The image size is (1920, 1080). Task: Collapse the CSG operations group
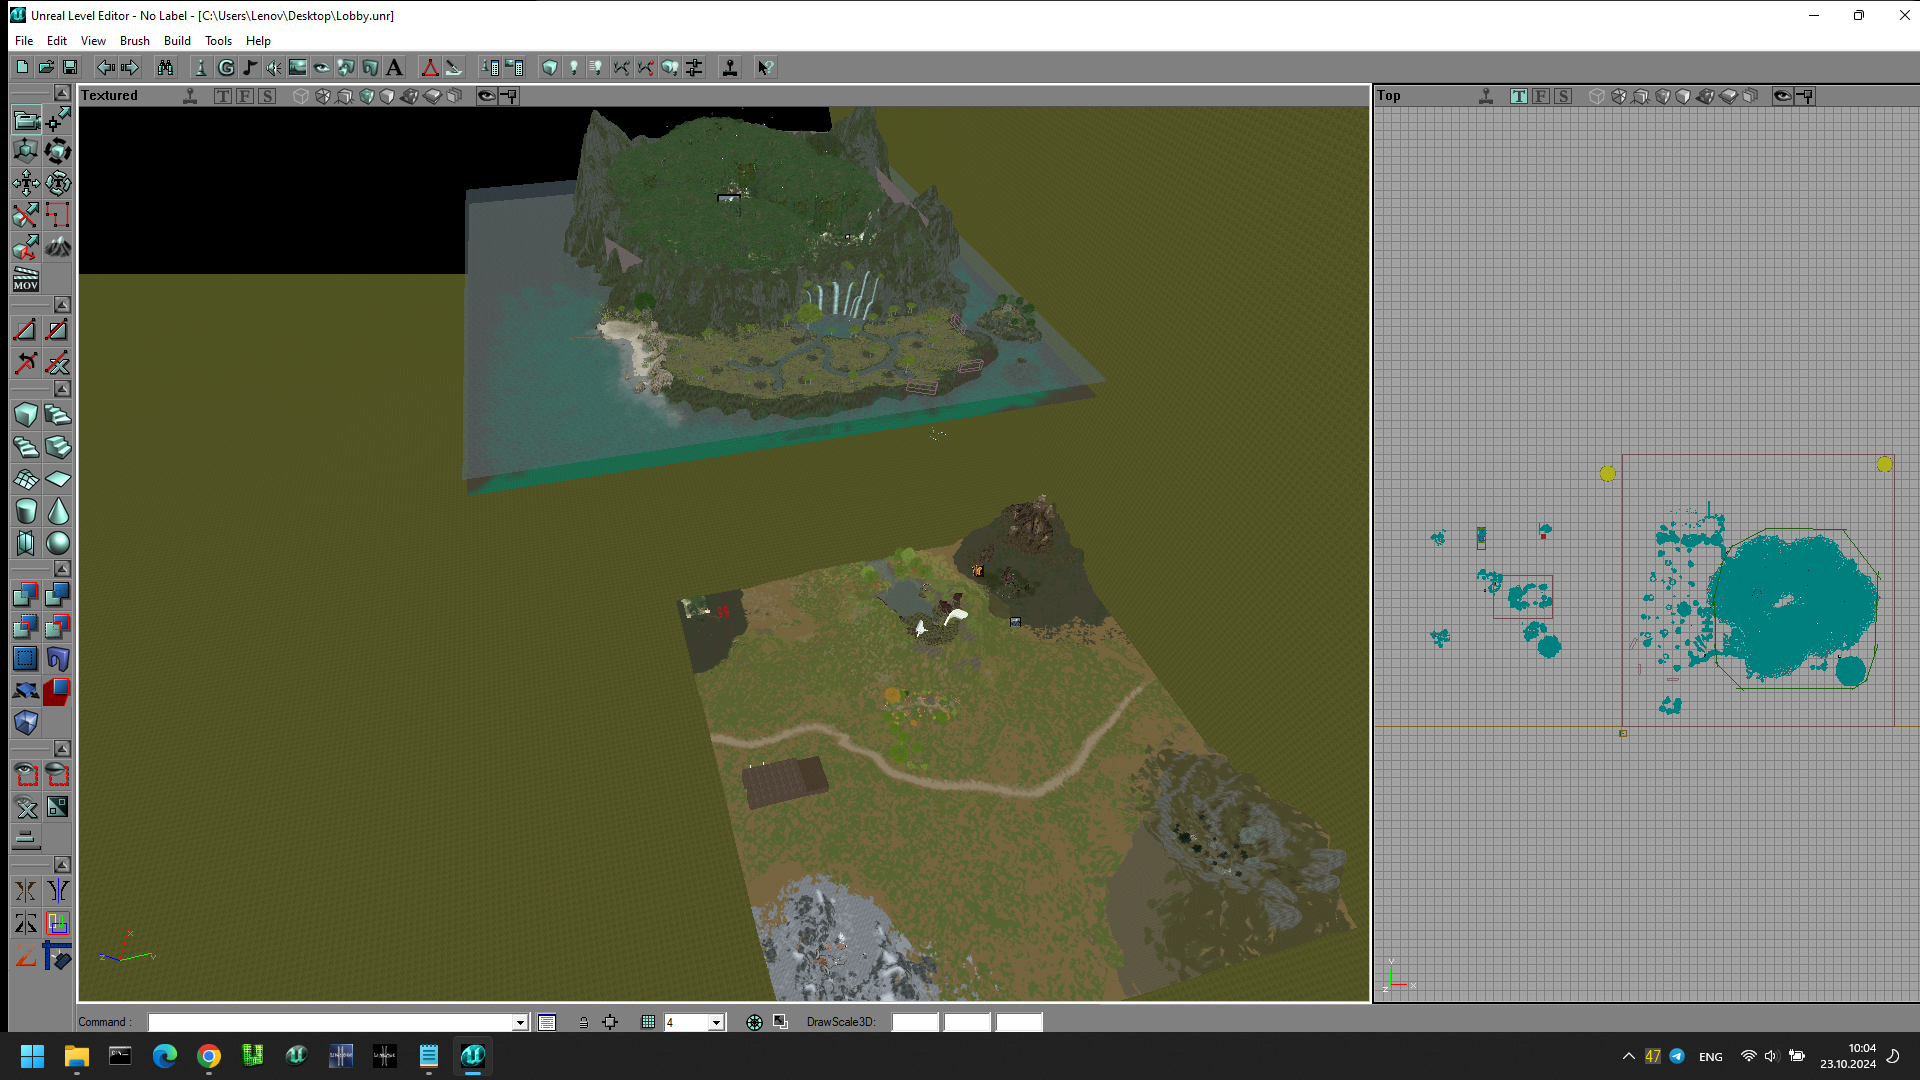coord(62,569)
